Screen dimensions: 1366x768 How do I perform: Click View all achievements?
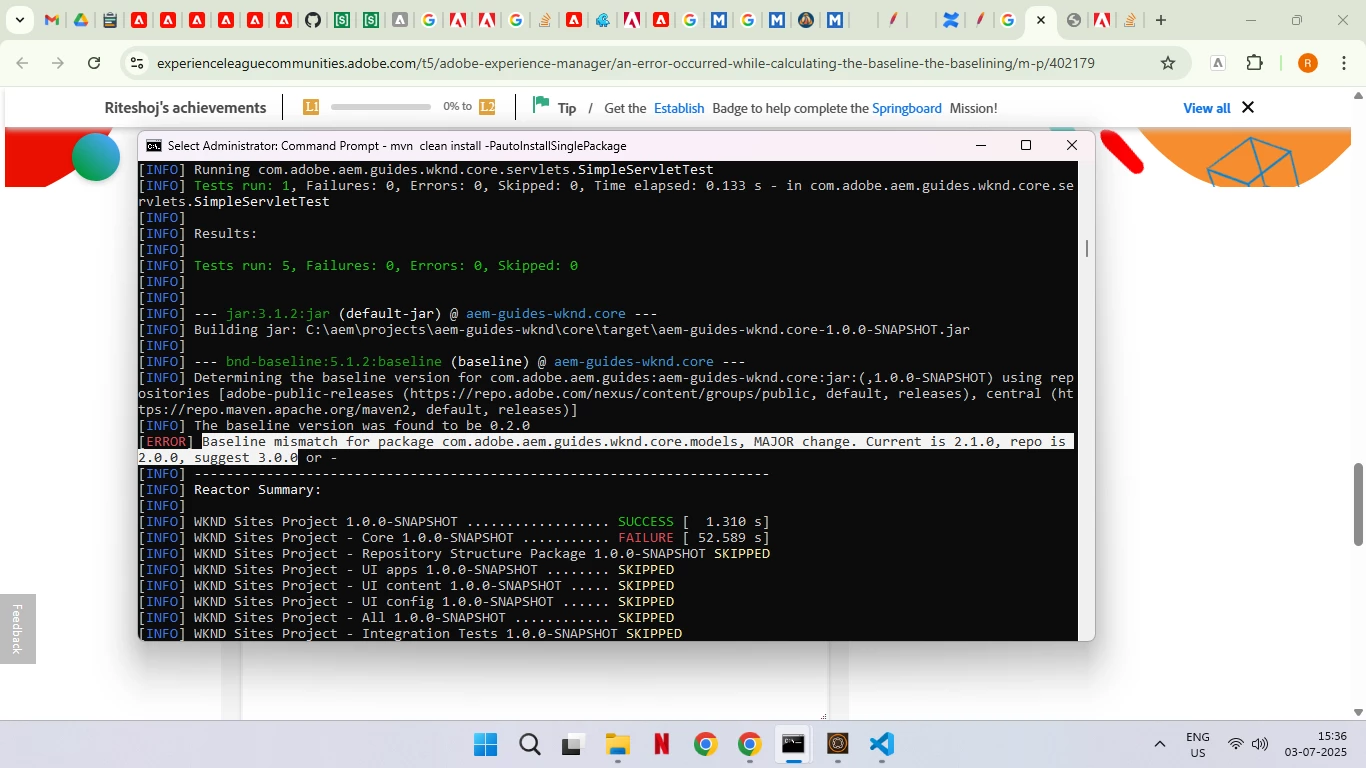1207,108
